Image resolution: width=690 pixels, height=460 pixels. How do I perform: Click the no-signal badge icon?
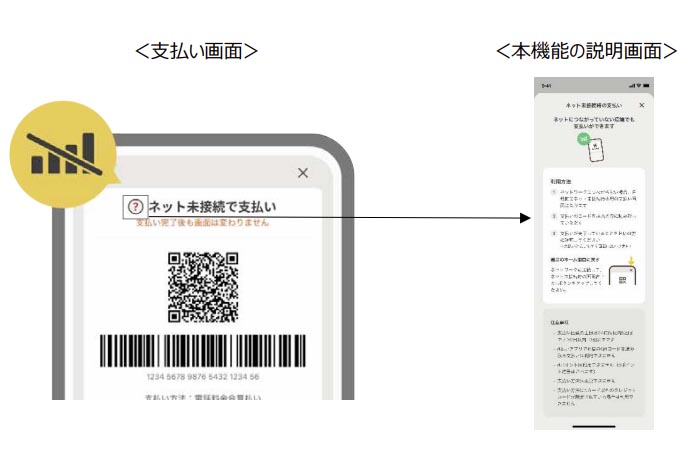coord(64,154)
